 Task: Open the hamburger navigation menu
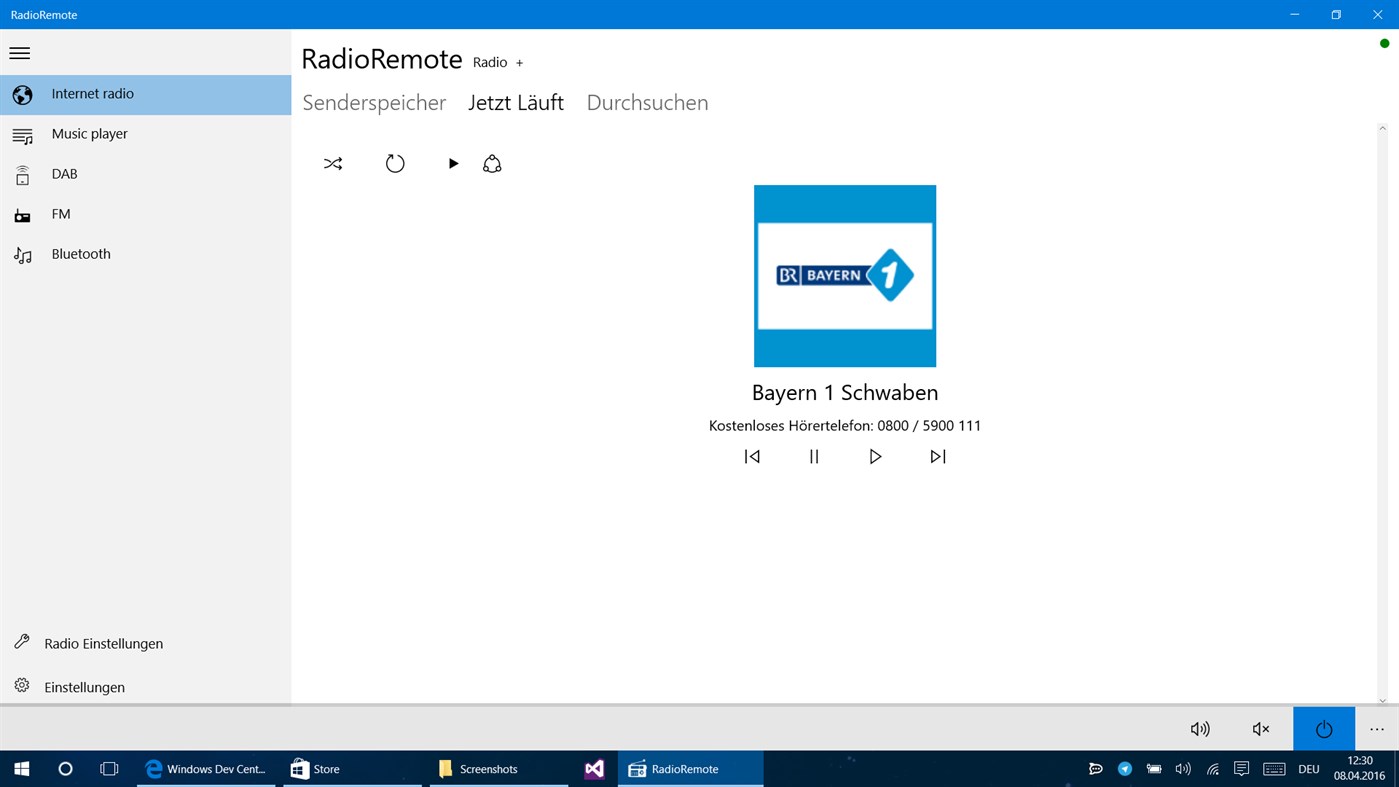pyautogui.click(x=19, y=52)
